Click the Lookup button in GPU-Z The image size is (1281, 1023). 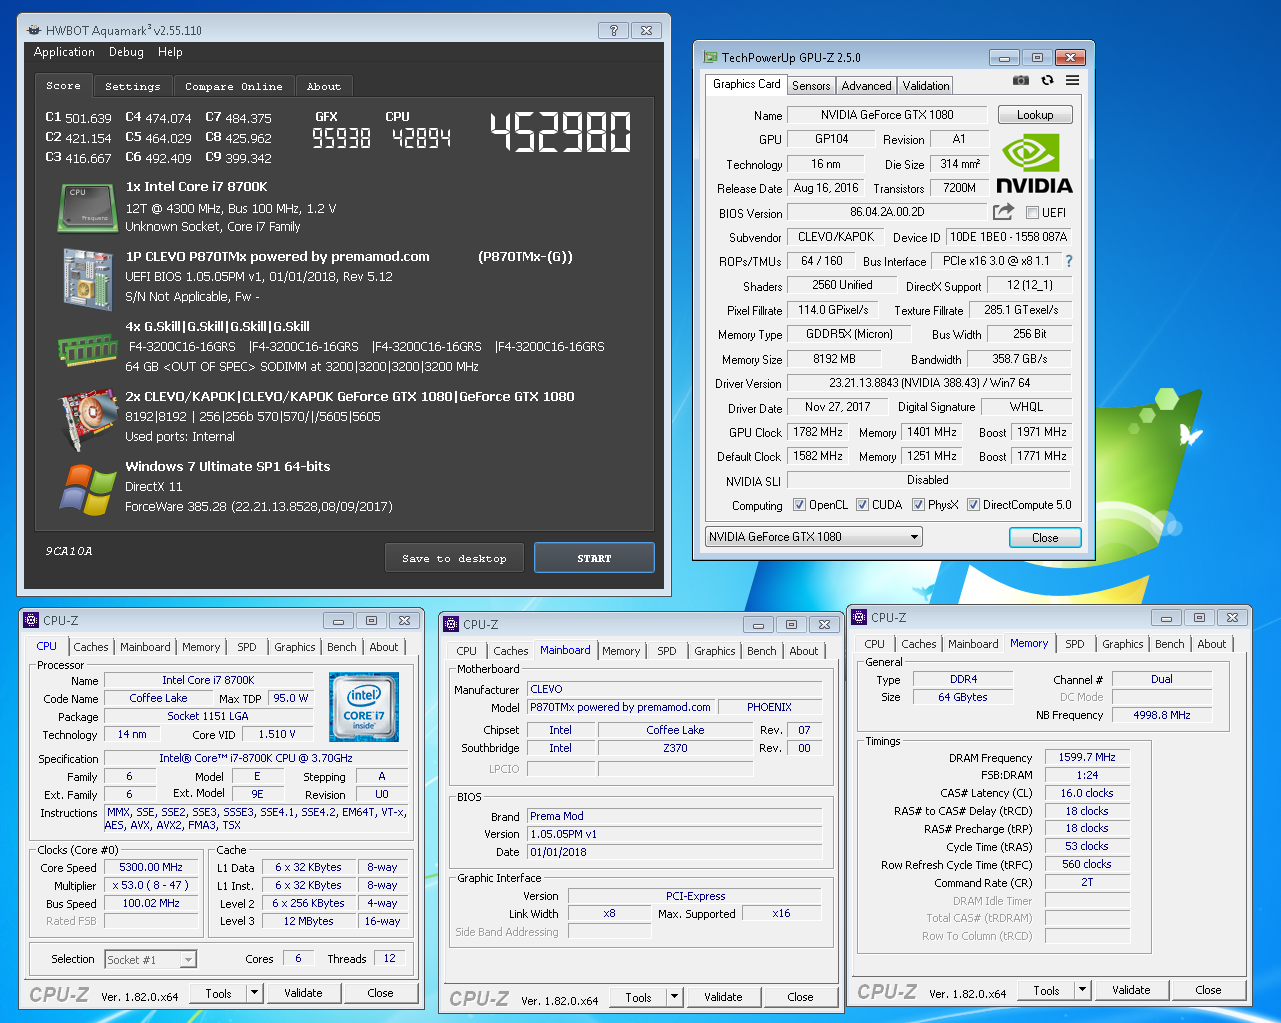coord(1035,115)
